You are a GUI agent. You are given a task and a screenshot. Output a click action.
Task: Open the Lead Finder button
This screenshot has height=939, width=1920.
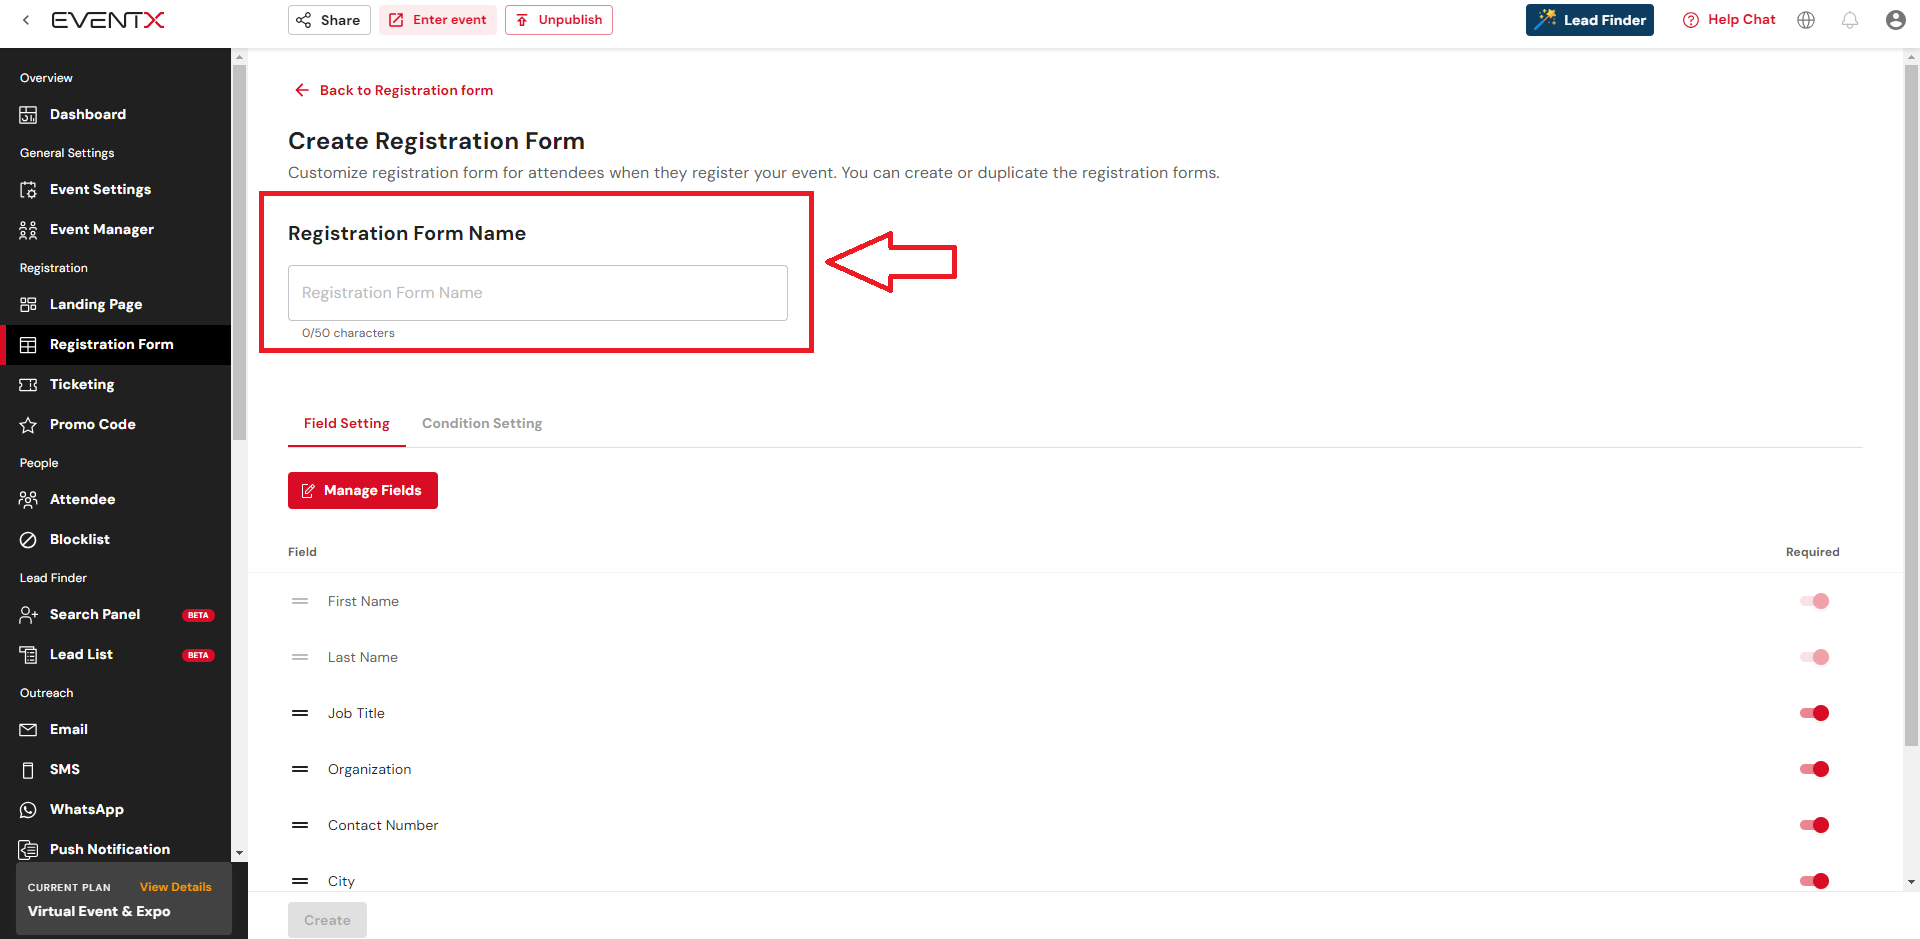1589,20
